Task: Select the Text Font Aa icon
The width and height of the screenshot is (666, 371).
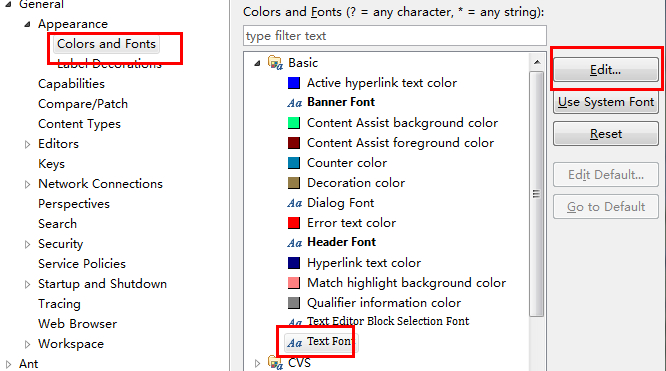Action: tap(294, 343)
